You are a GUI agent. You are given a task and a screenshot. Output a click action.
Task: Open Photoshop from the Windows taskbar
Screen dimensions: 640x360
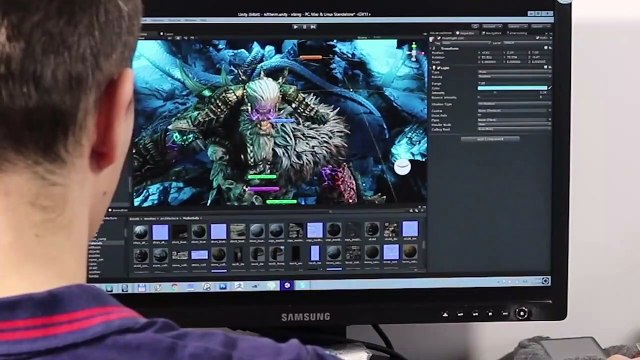coord(222,286)
